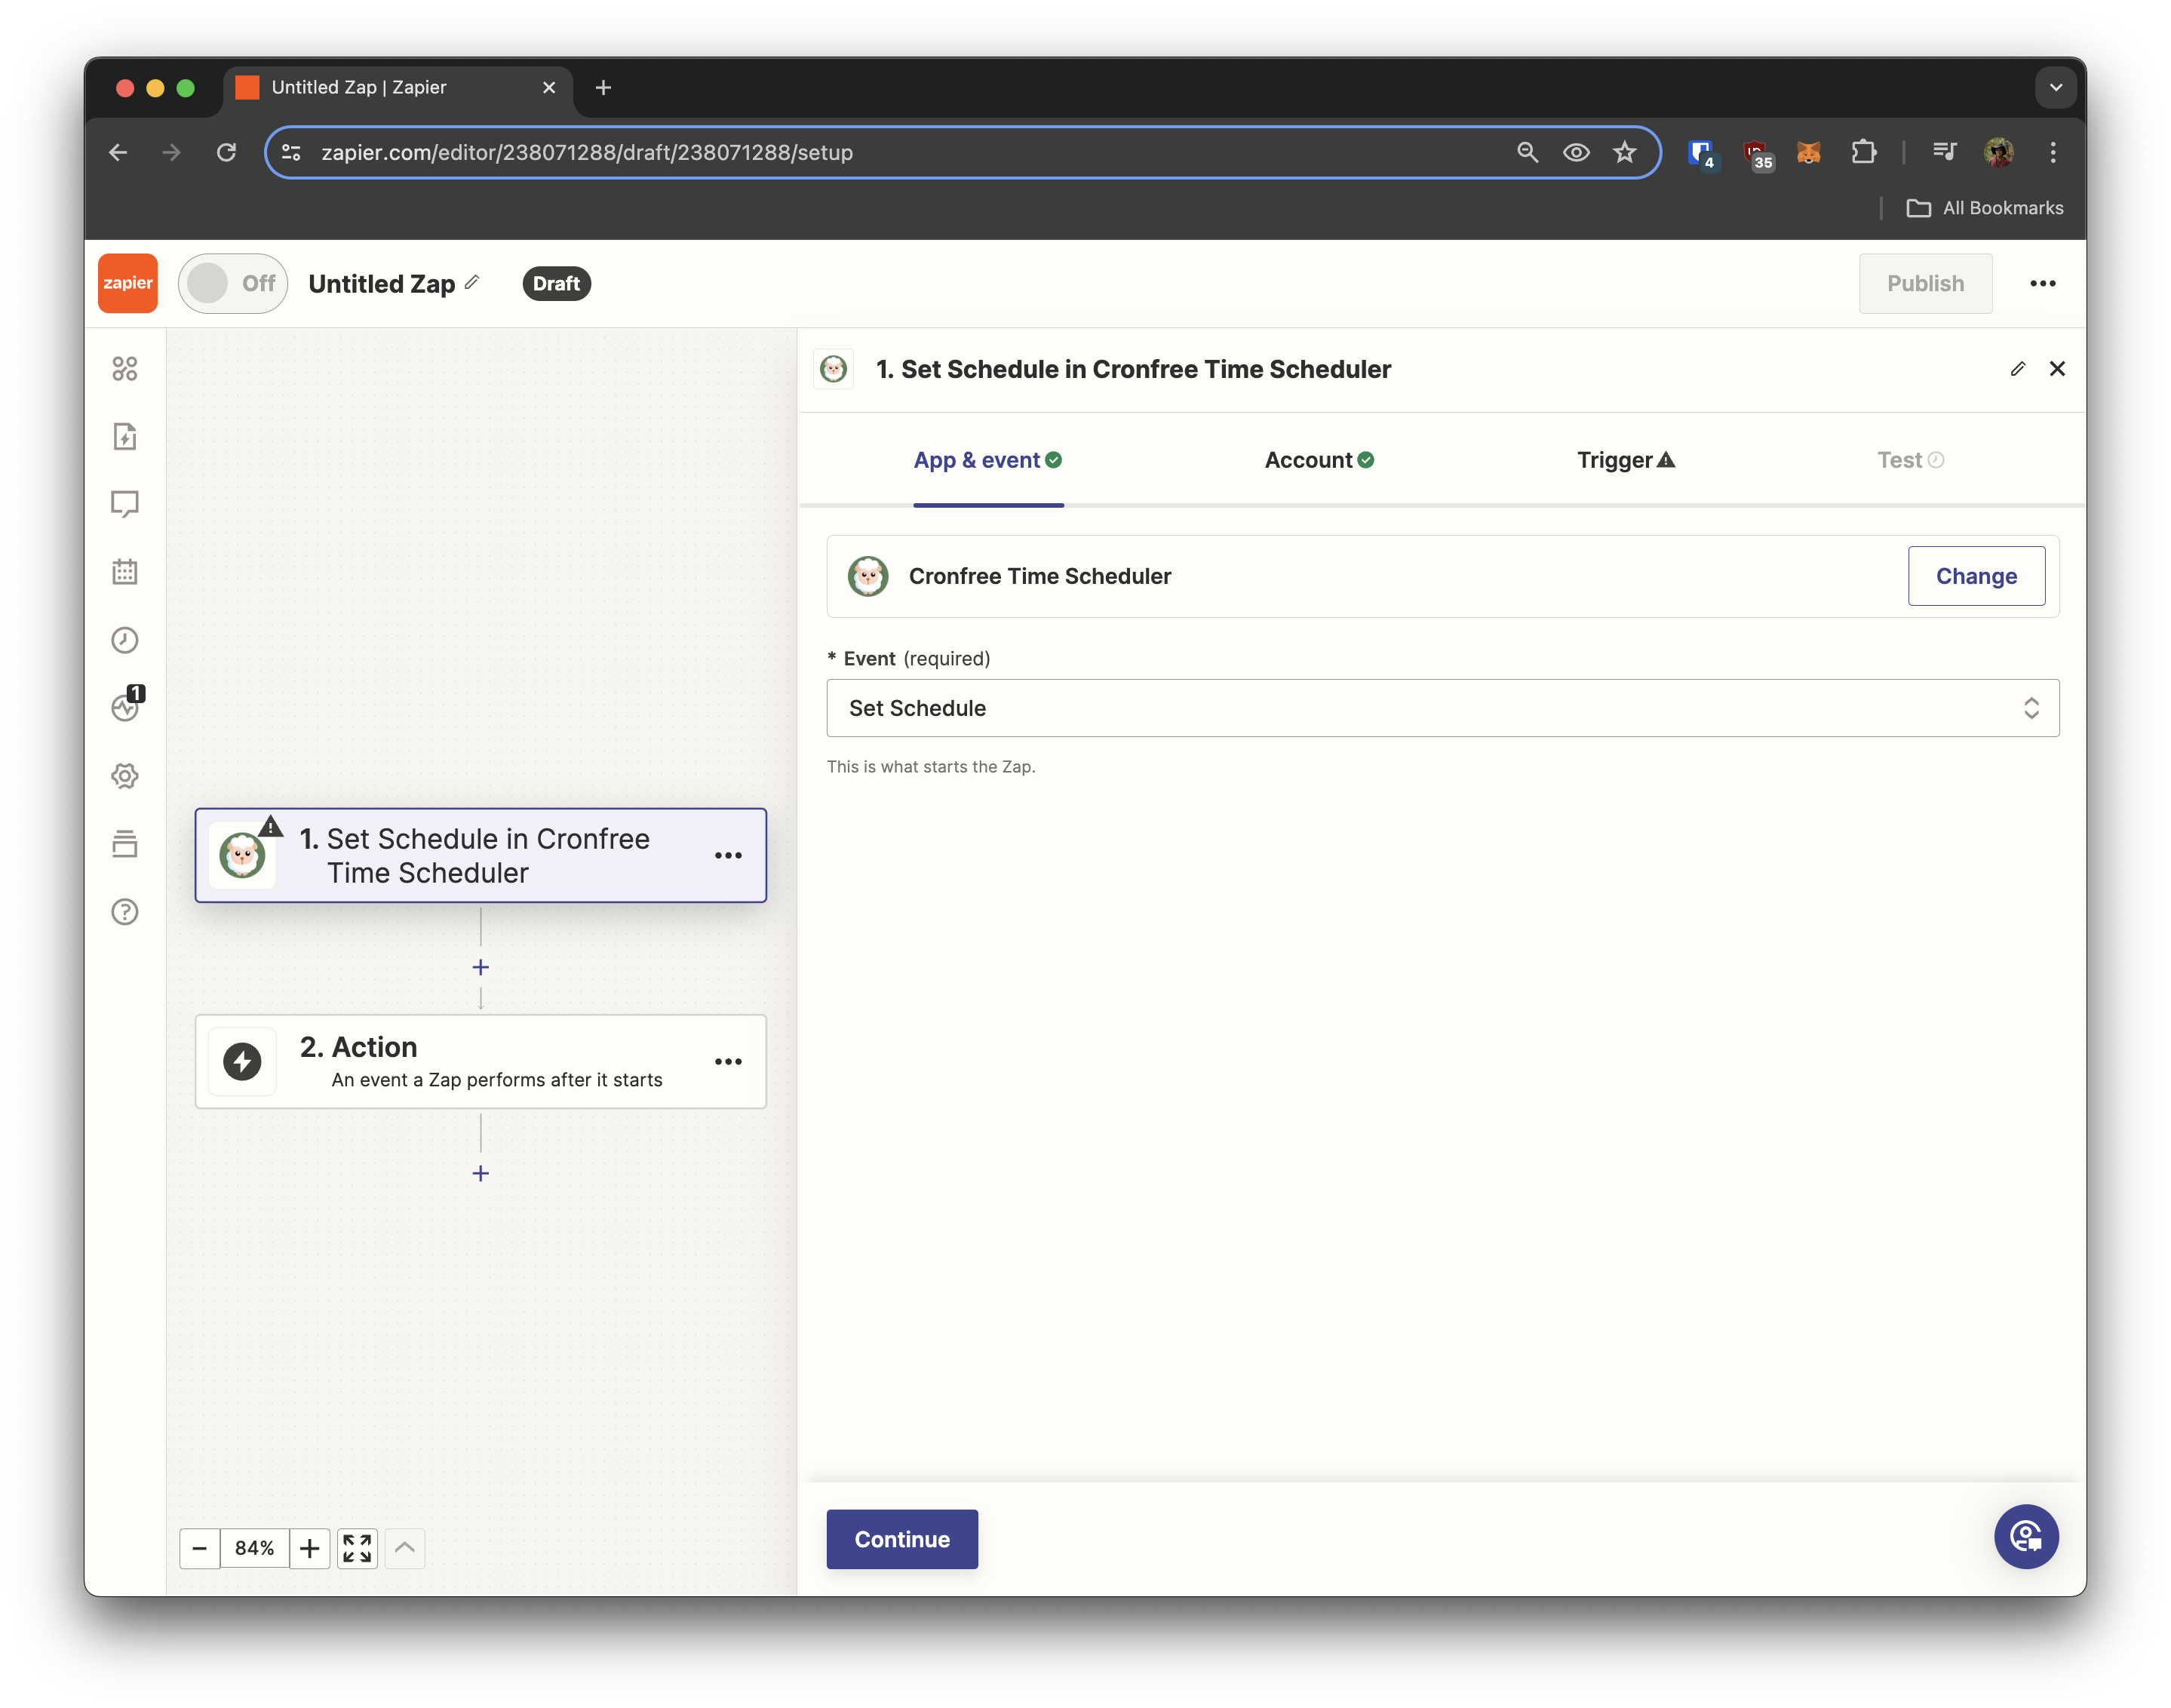Open the history clock icon in sidebar
Screen dimensions: 2171x1708
pos(125,640)
